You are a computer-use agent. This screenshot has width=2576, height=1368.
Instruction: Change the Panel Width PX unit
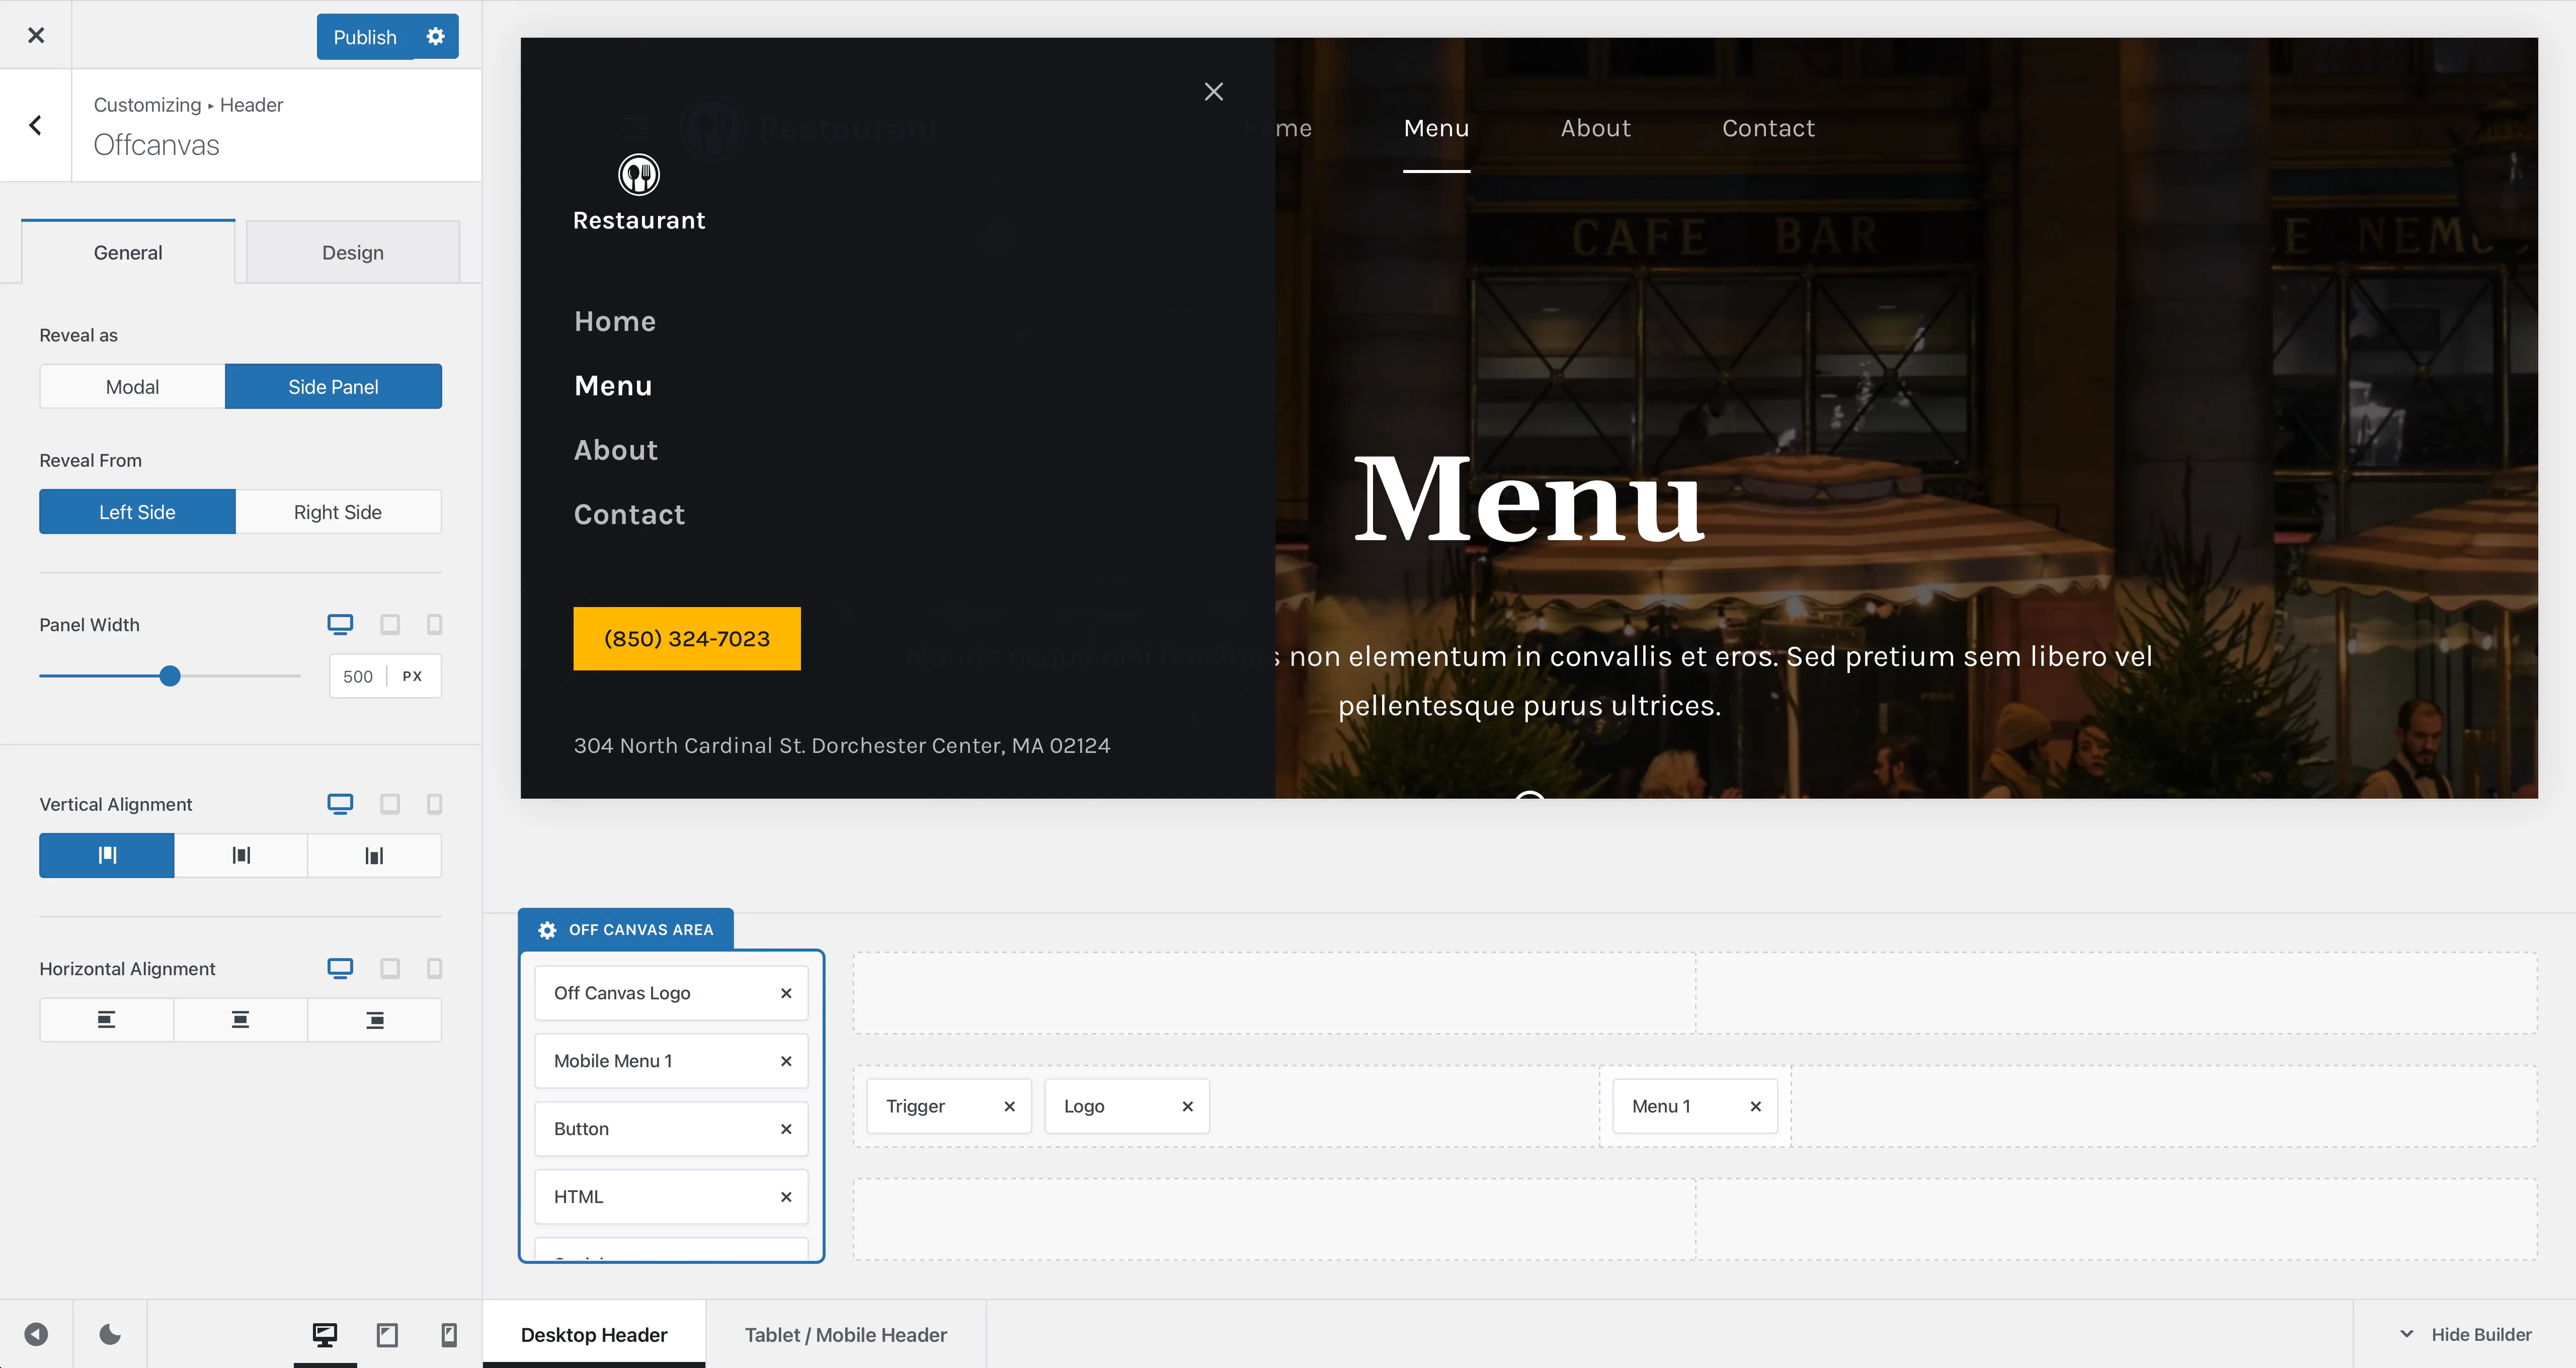412,676
